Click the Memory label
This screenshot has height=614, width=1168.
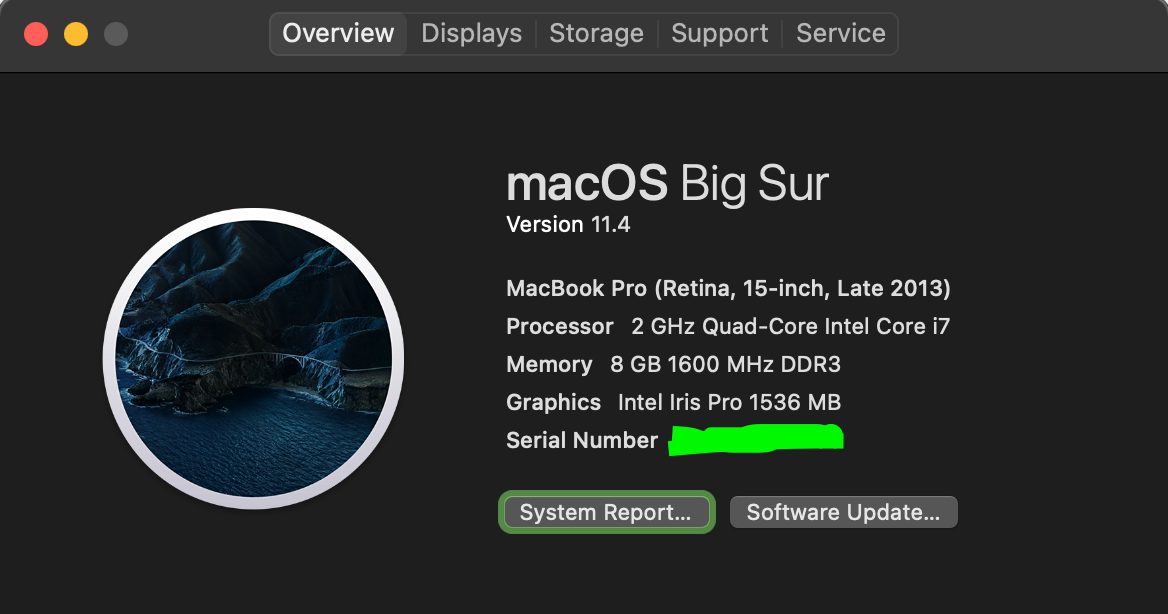point(549,364)
